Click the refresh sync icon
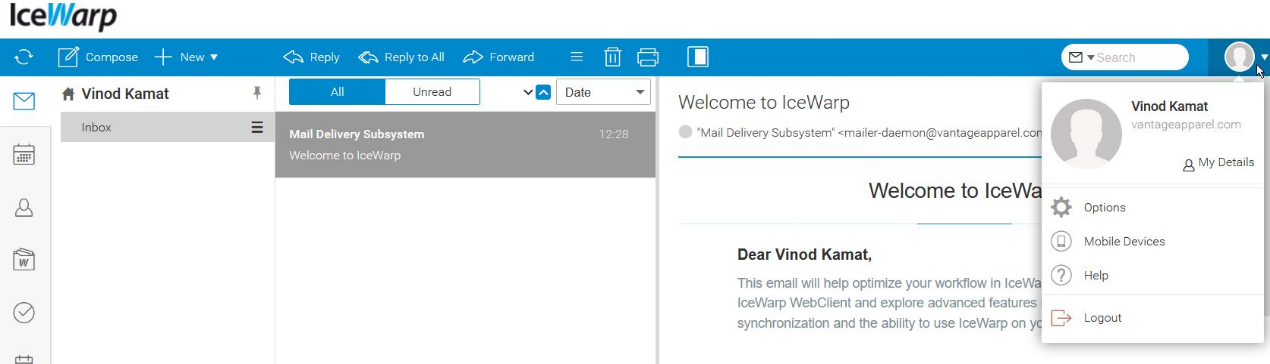Image resolution: width=1270 pixels, height=364 pixels. 24,57
